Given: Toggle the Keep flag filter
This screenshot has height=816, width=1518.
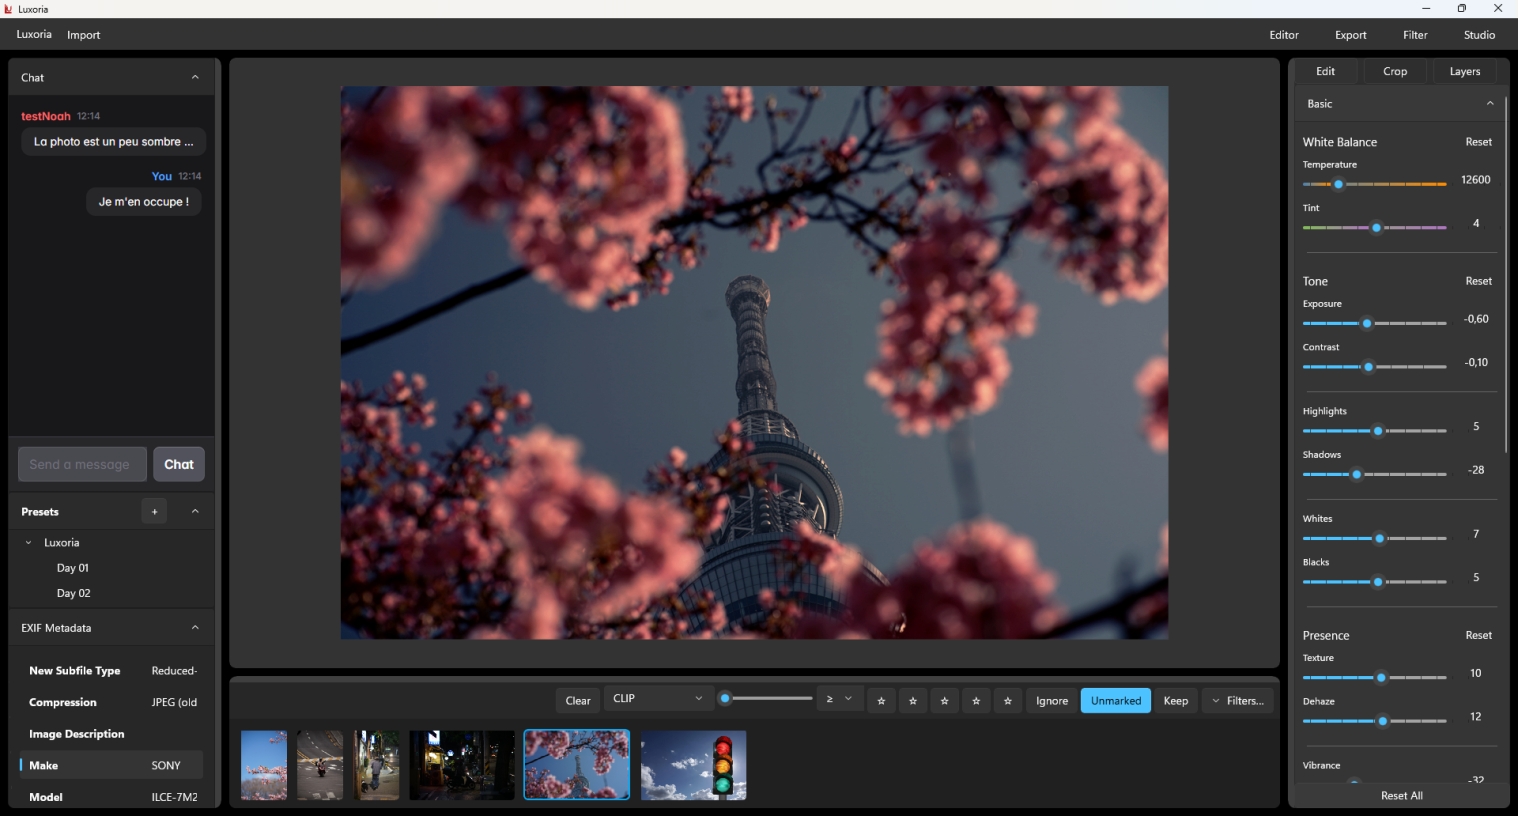Looking at the screenshot, I should (1175, 701).
